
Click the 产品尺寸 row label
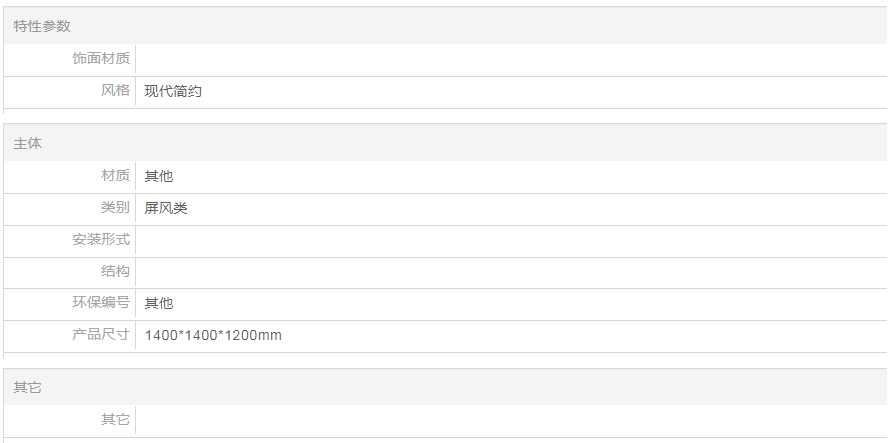tap(101, 335)
